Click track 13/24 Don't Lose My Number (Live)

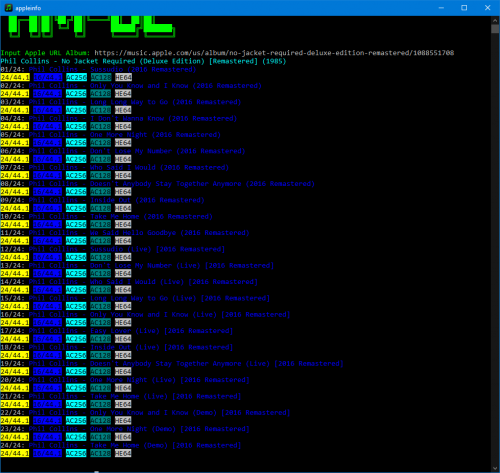click(137, 265)
